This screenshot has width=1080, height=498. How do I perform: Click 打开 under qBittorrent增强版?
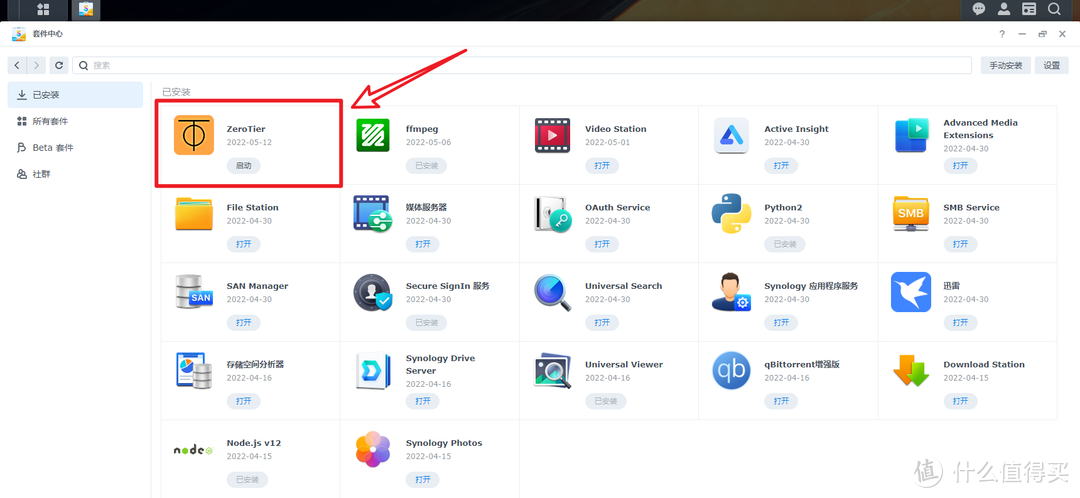point(781,402)
